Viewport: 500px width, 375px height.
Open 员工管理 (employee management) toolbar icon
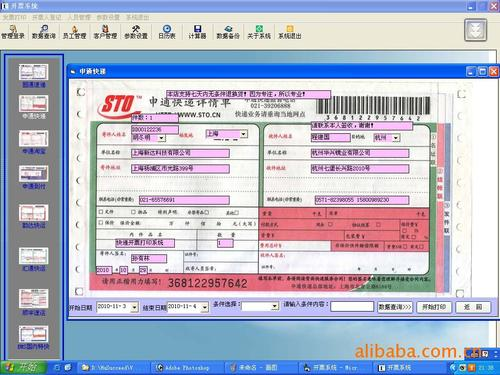click(75, 32)
